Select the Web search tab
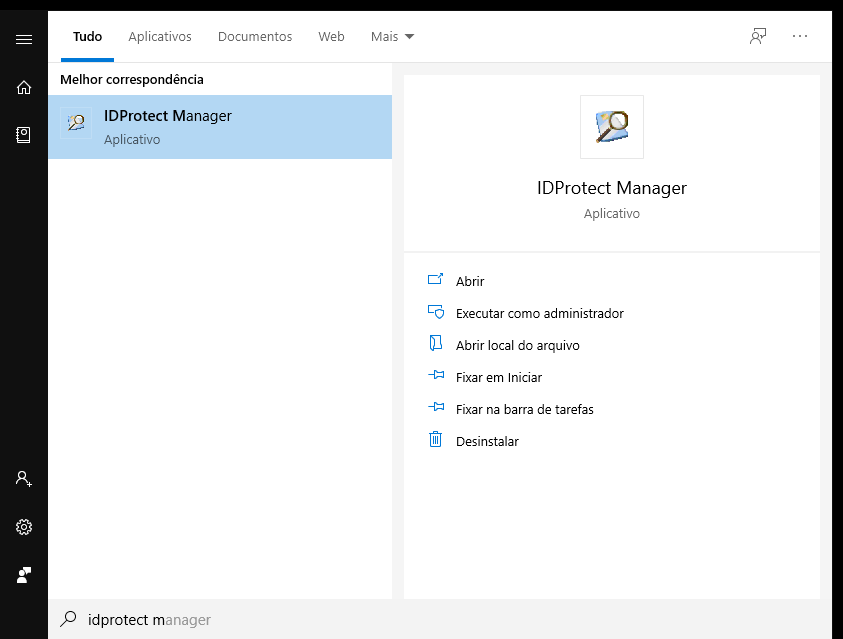 tap(331, 37)
